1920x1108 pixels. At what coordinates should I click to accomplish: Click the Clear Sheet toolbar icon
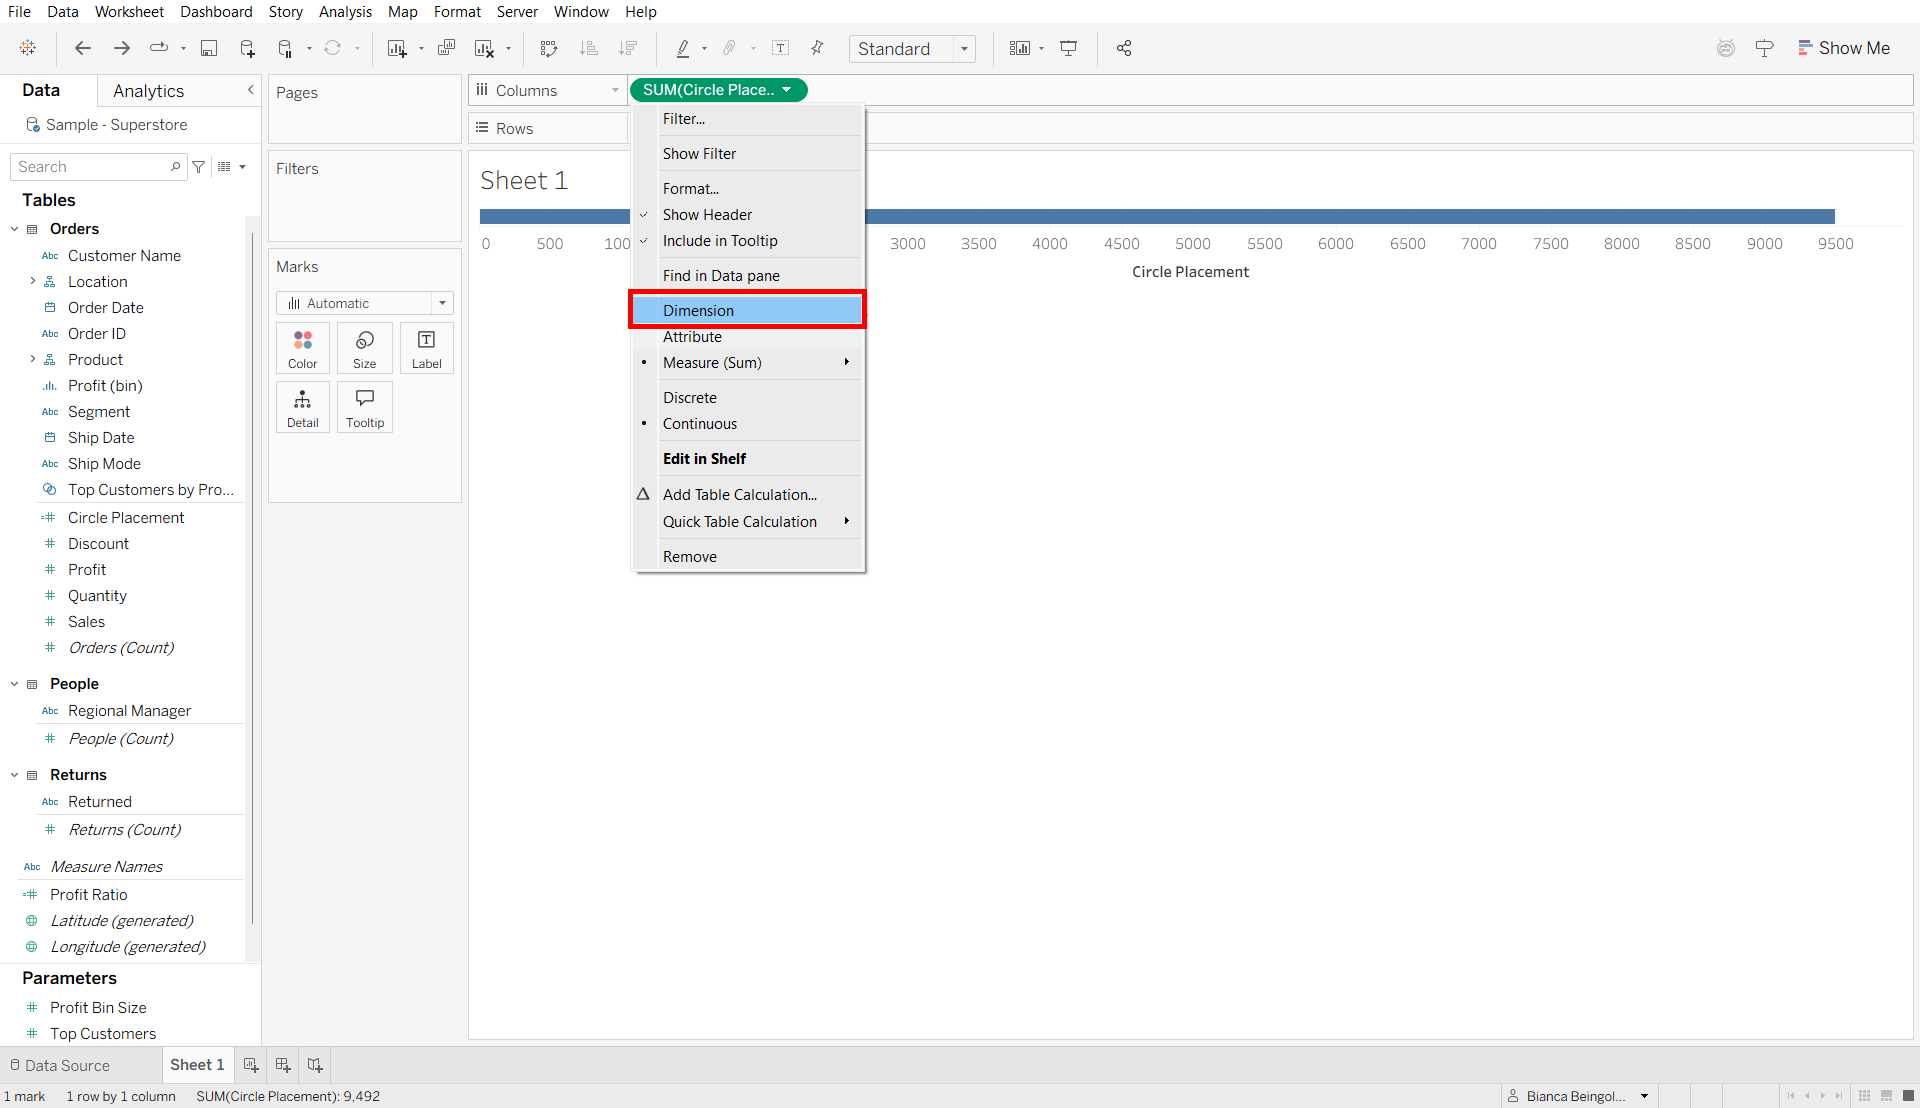click(484, 48)
